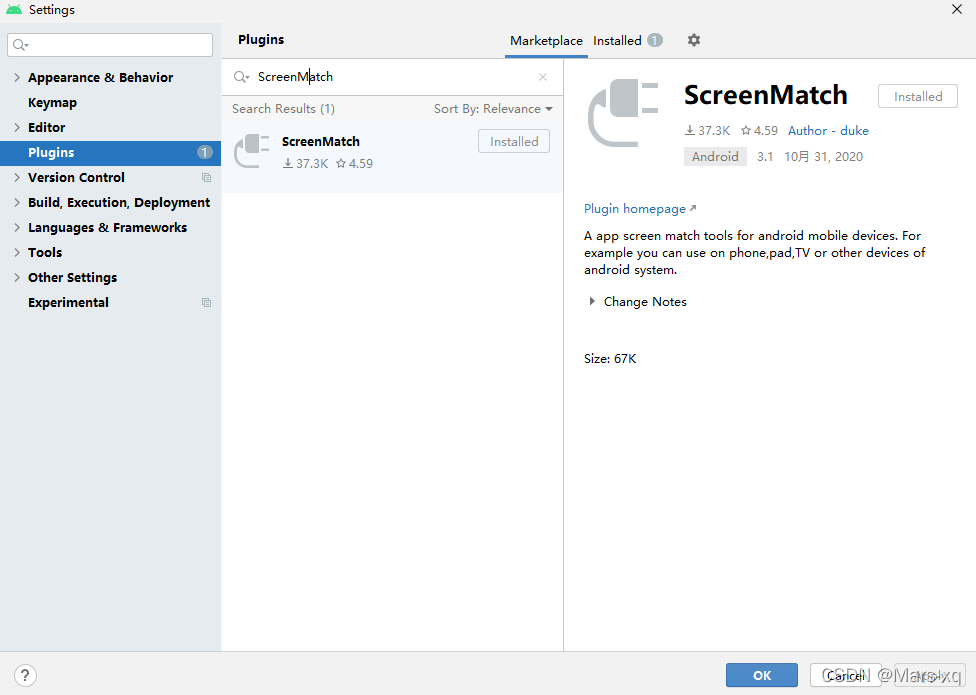Click the Android tag label
The height and width of the screenshot is (695, 976).
pos(715,157)
